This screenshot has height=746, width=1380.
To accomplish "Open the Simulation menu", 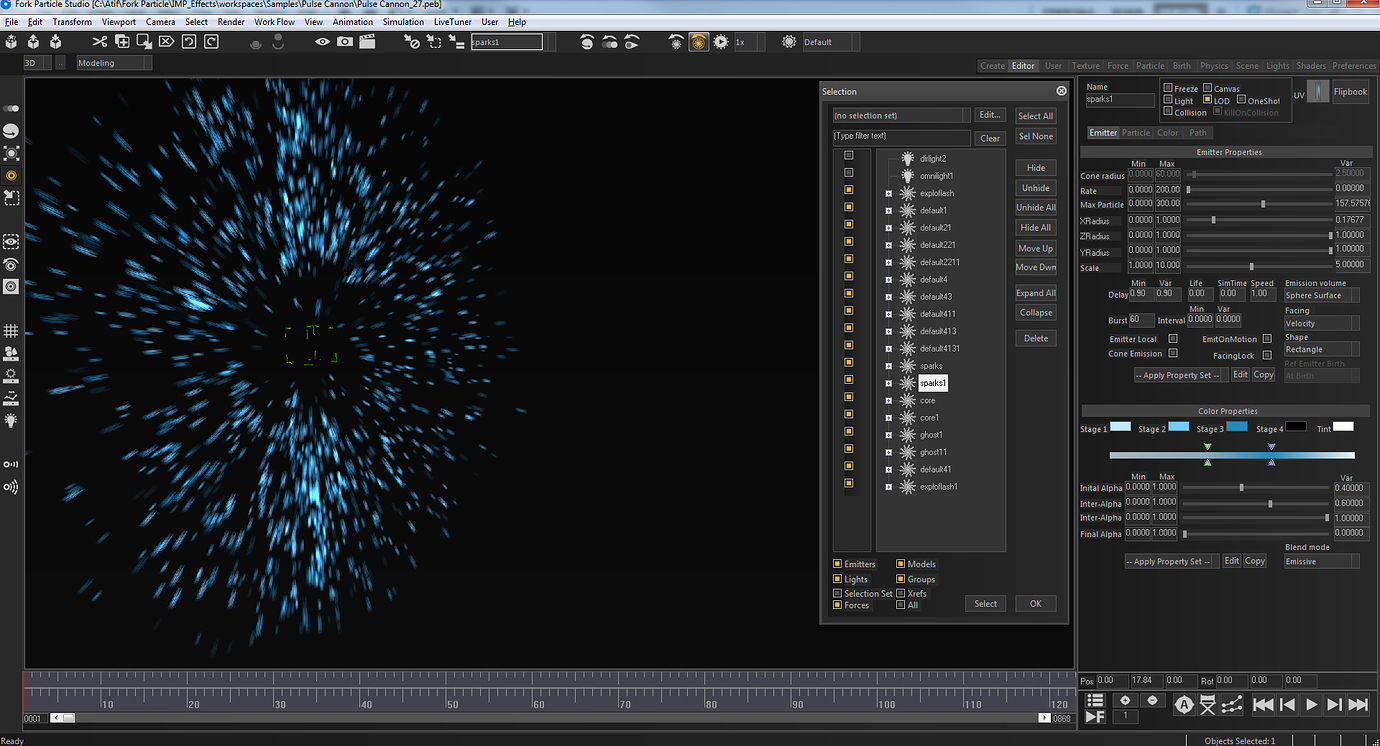I will coord(403,21).
